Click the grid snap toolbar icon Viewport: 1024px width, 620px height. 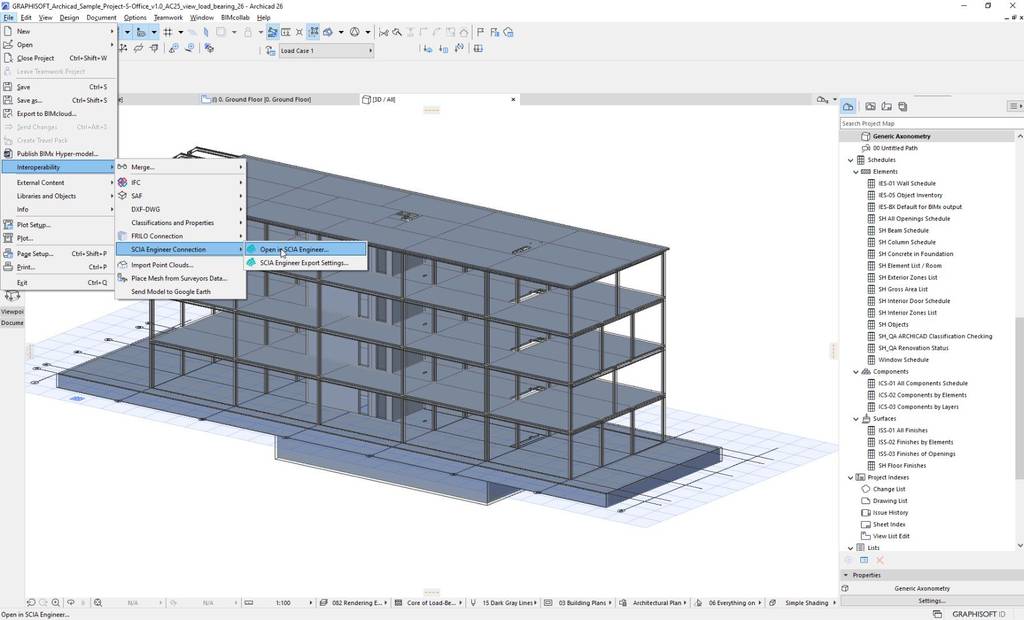167,32
